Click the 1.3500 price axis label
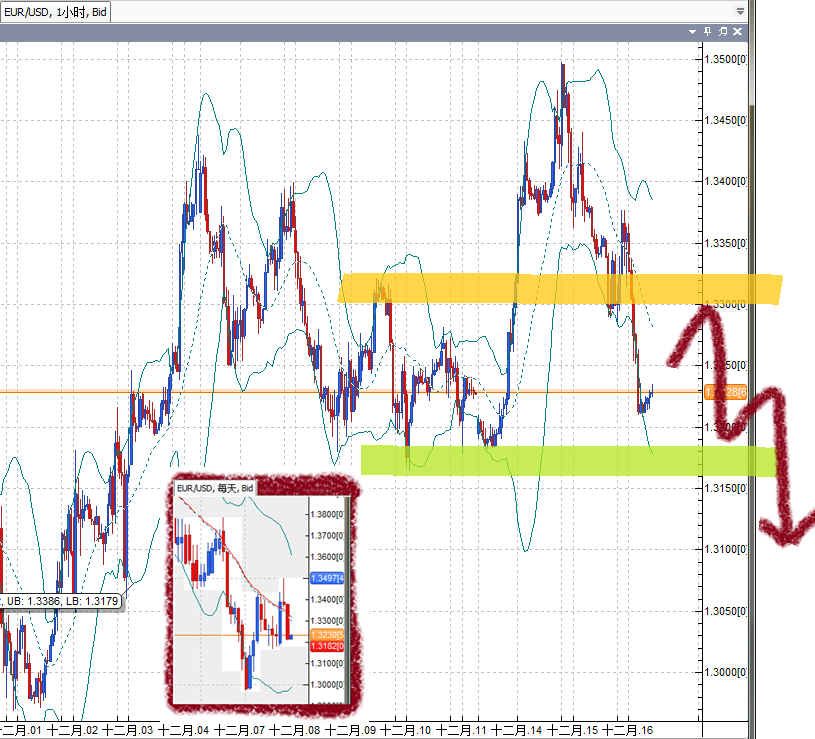 pyautogui.click(x=726, y=59)
